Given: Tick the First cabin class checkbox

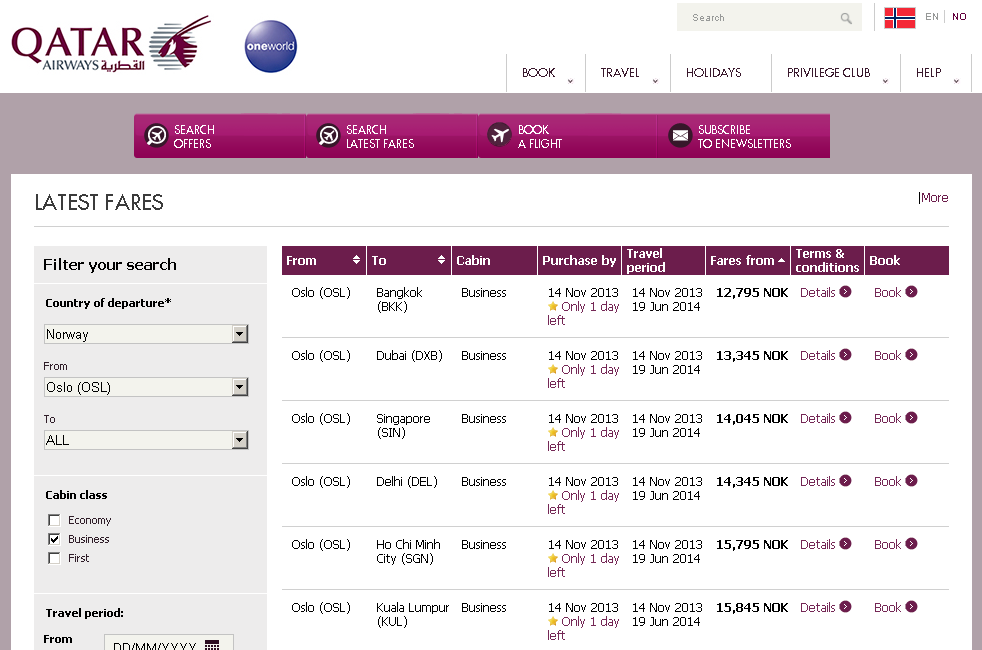Looking at the screenshot, I should (54, 558).
